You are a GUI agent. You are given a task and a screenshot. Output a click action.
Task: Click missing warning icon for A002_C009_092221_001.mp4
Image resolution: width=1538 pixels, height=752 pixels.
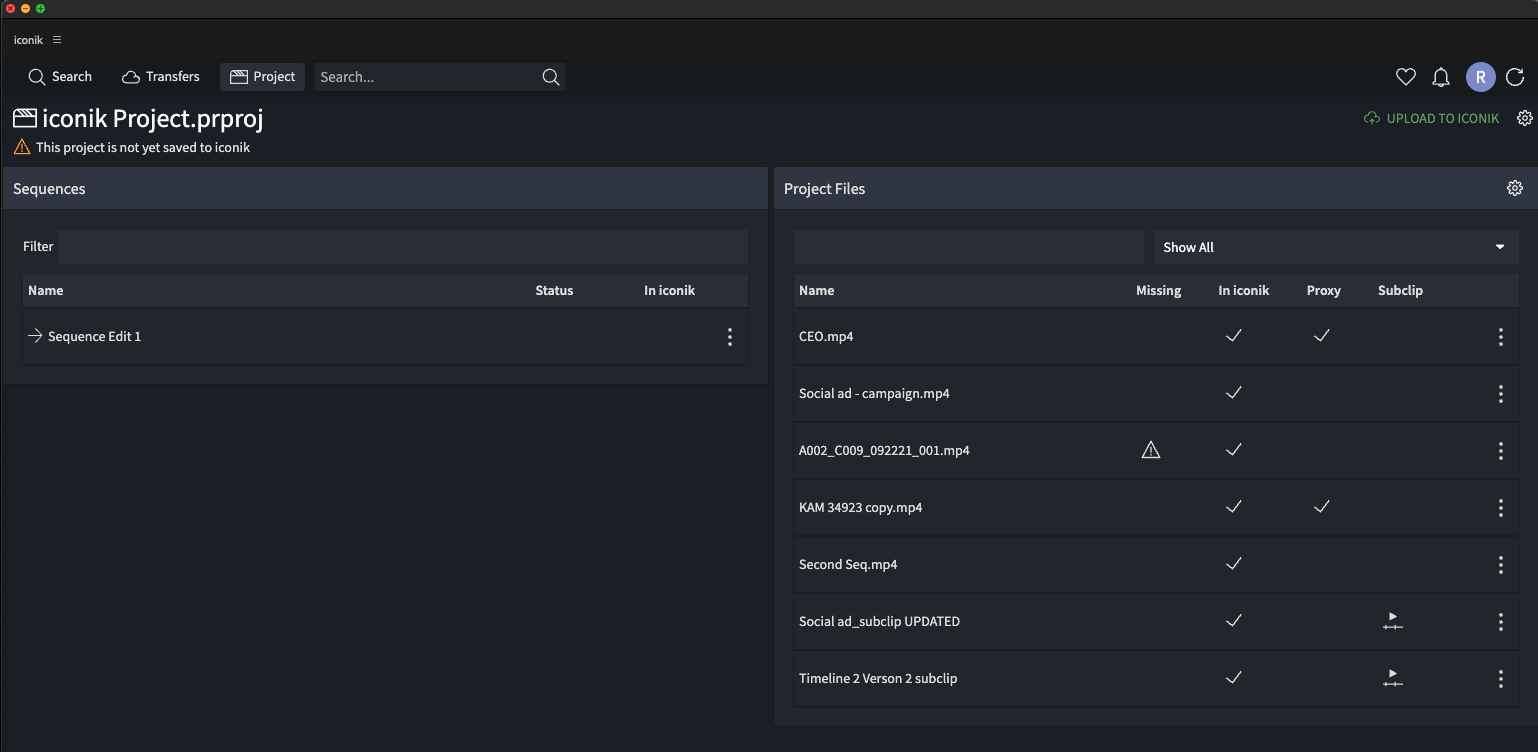click(1151, 451)
